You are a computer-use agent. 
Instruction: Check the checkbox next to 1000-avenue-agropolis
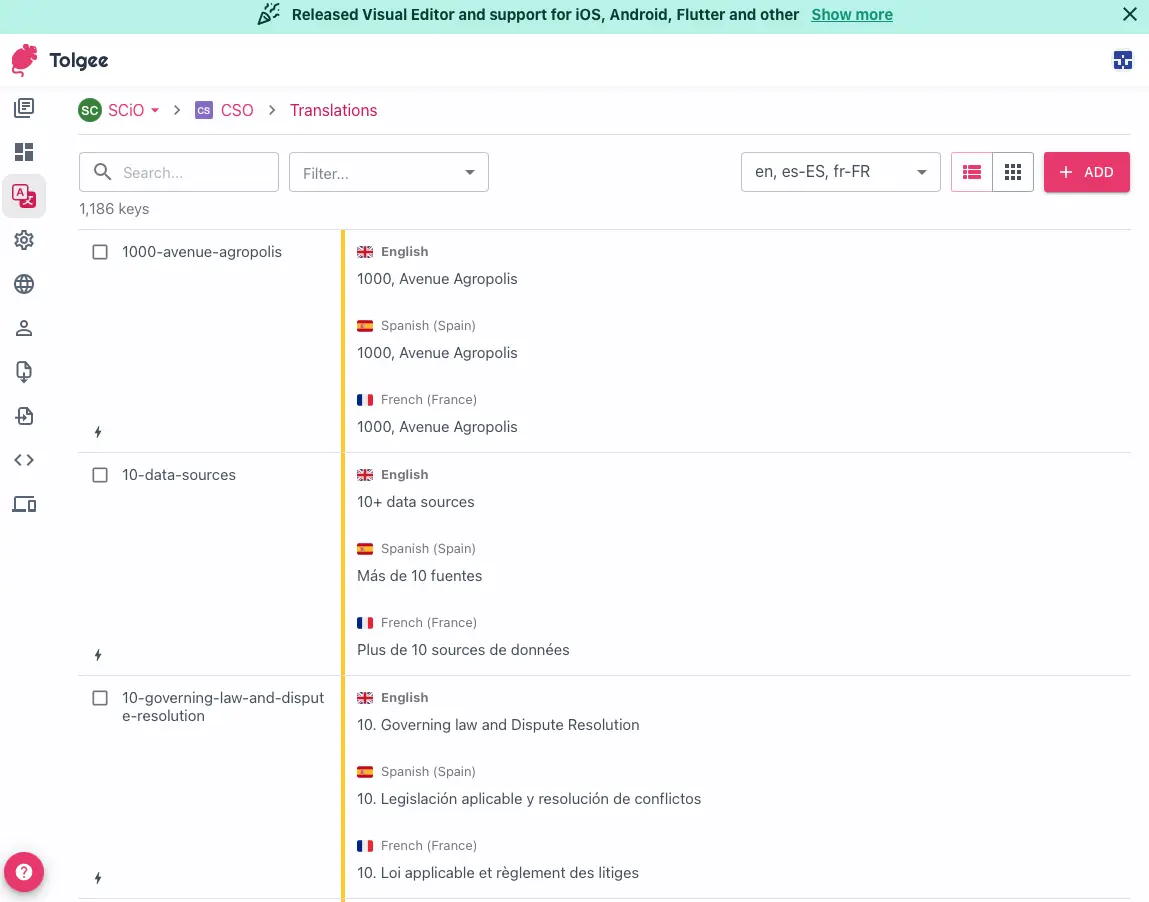100,251
